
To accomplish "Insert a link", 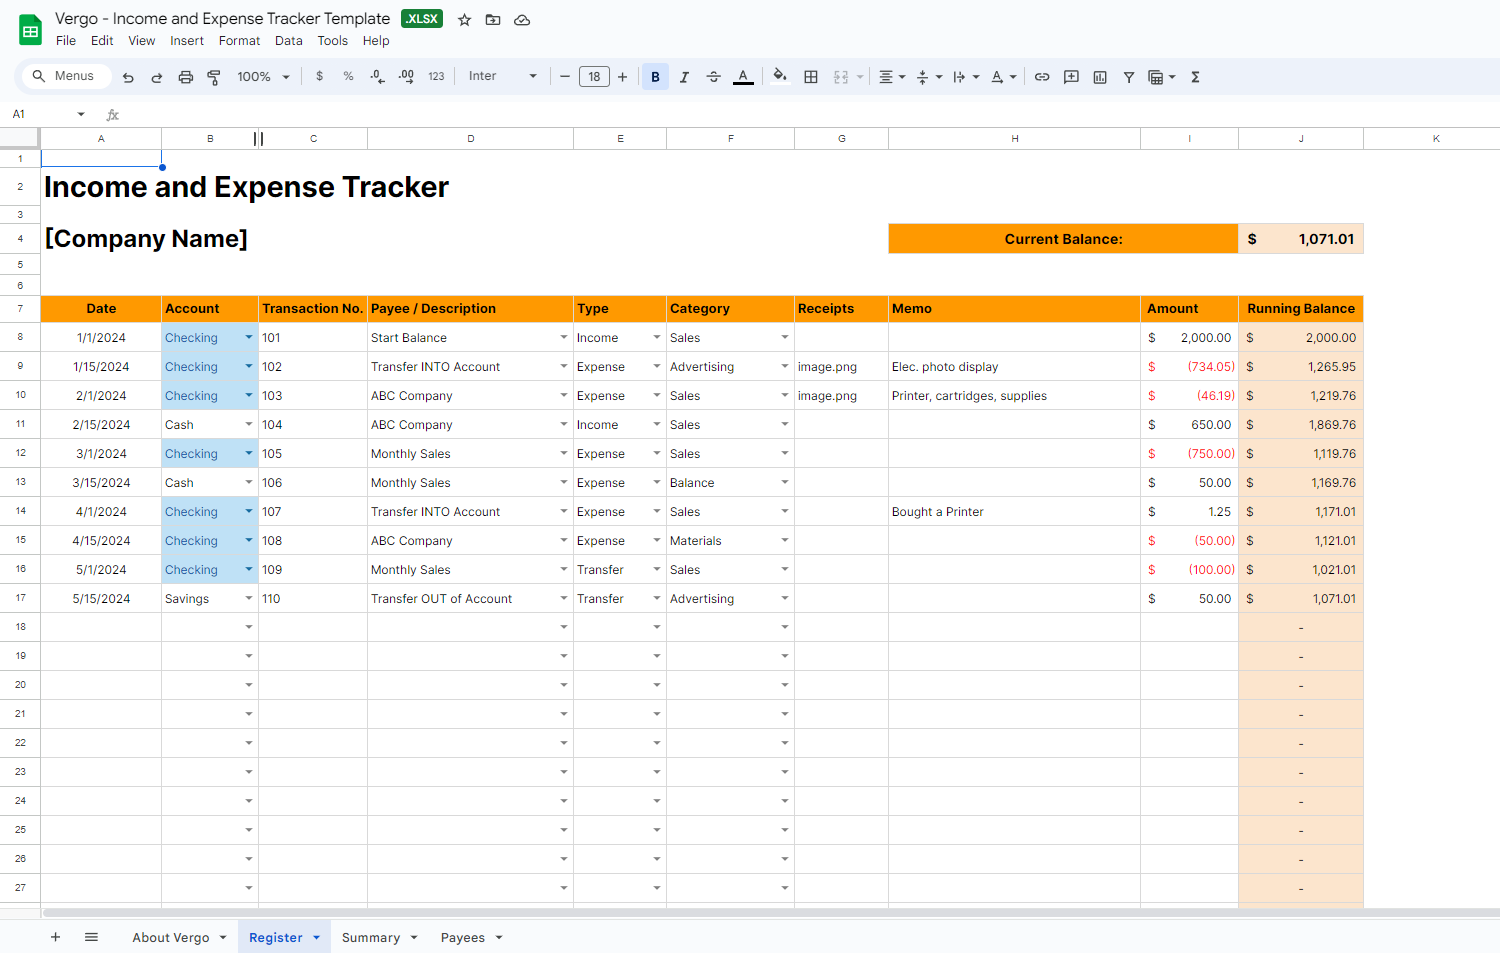I will (1042, 76).
